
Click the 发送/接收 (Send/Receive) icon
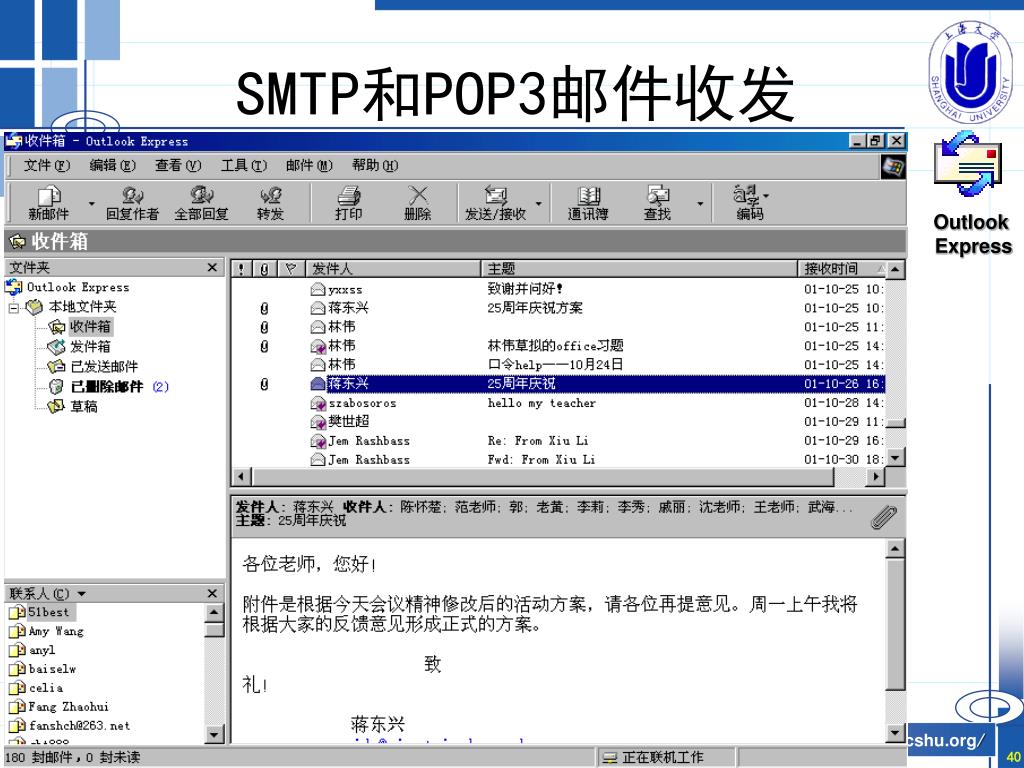[496, 202]
